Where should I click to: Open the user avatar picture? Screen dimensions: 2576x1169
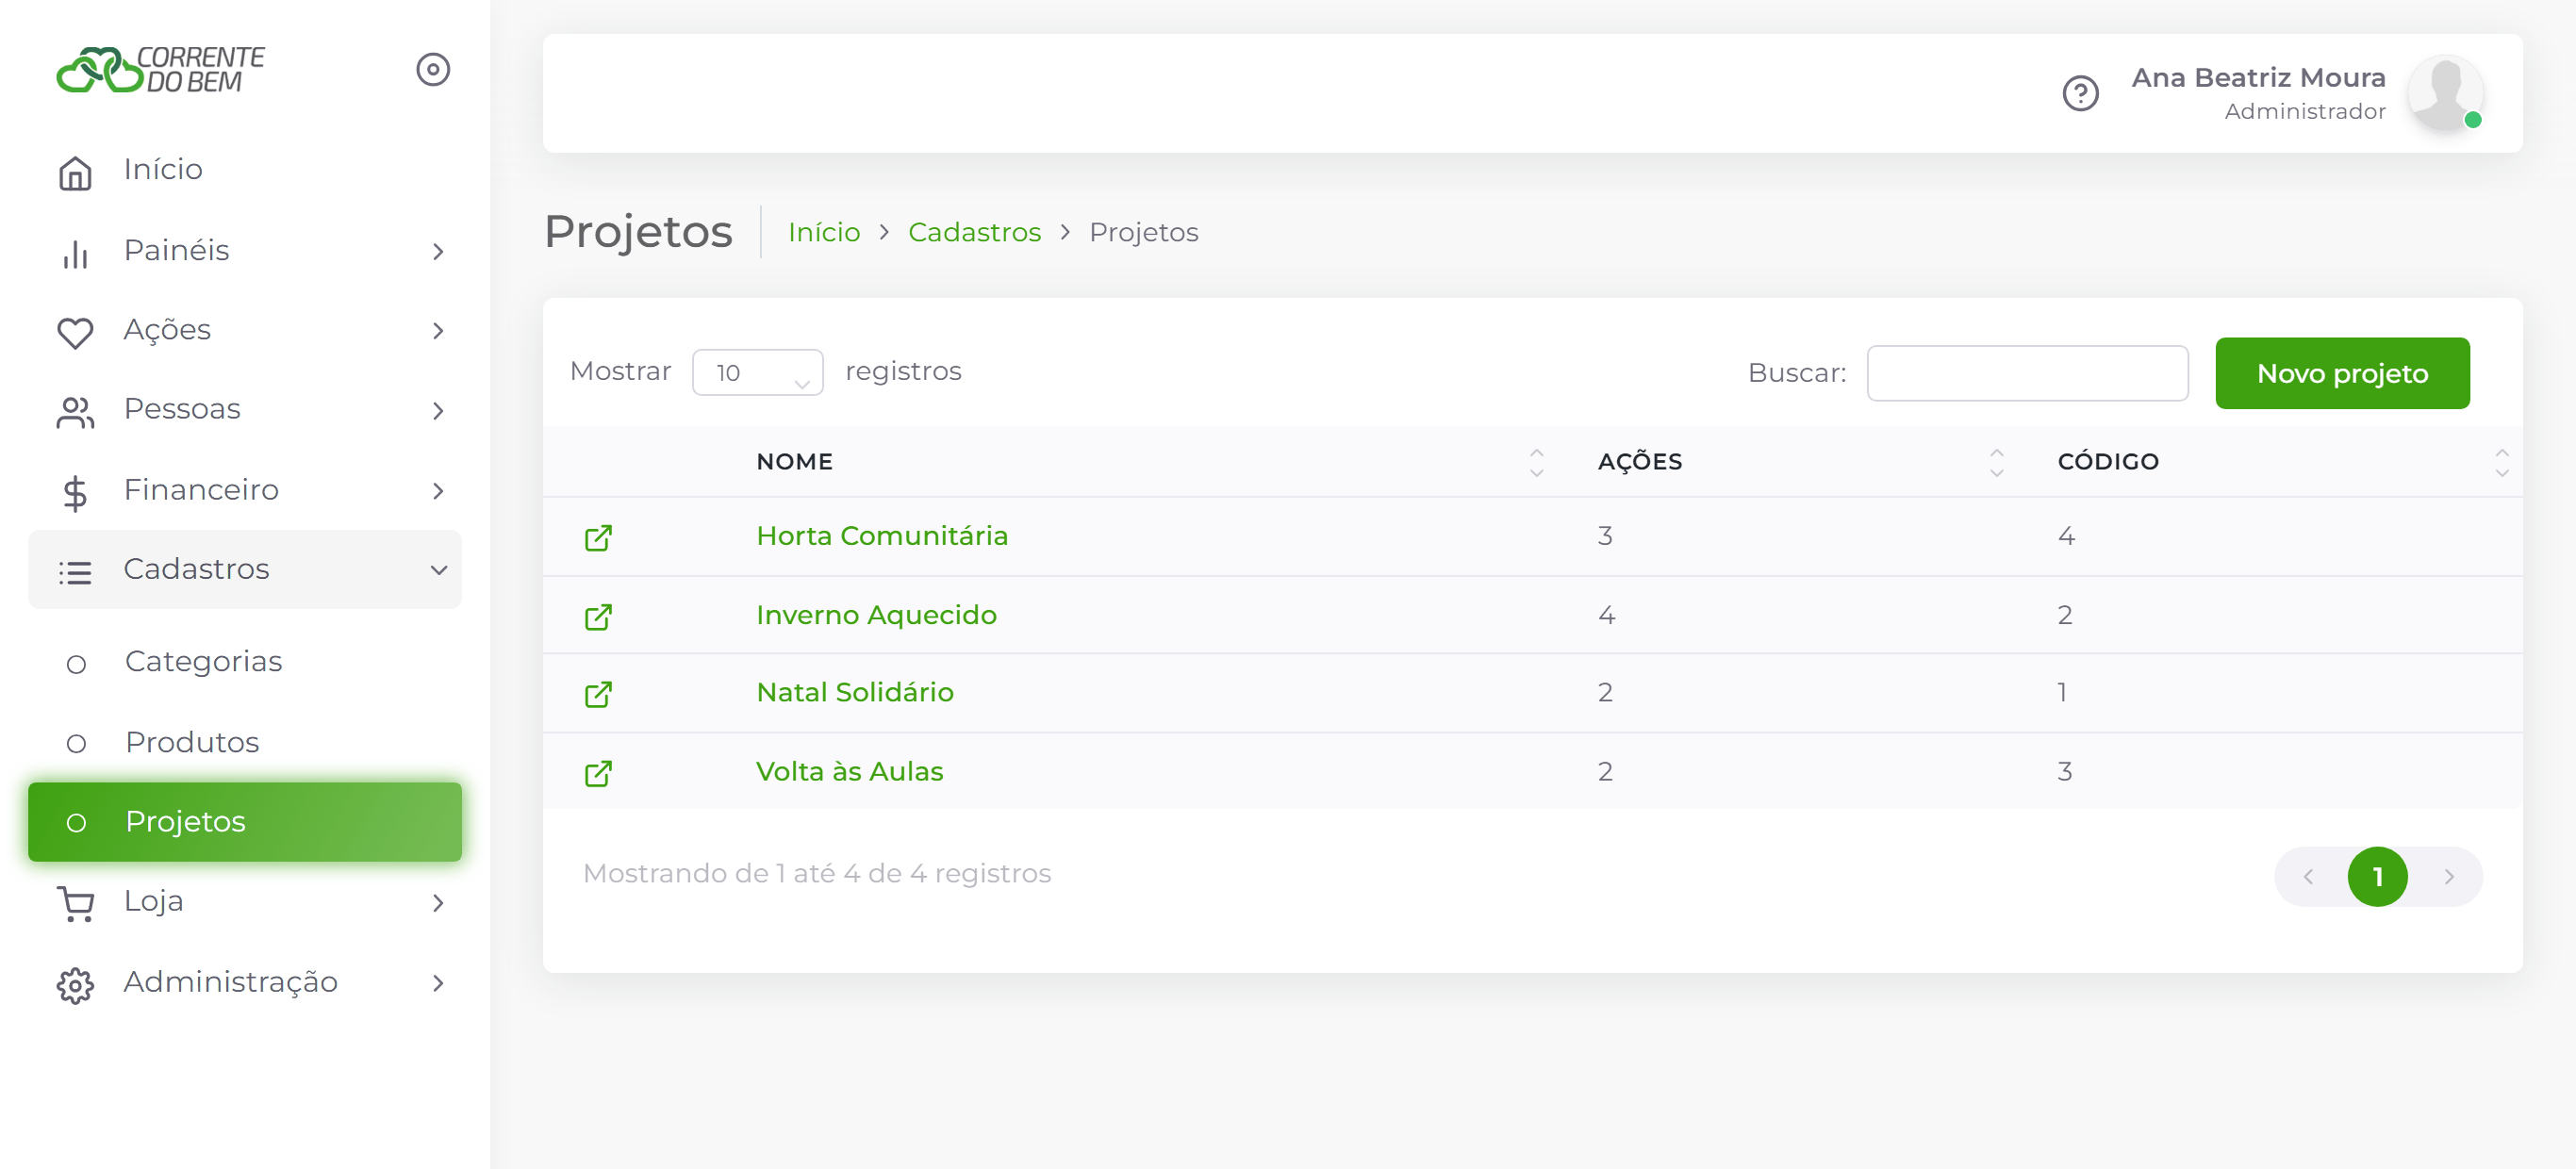point(2445,93)
